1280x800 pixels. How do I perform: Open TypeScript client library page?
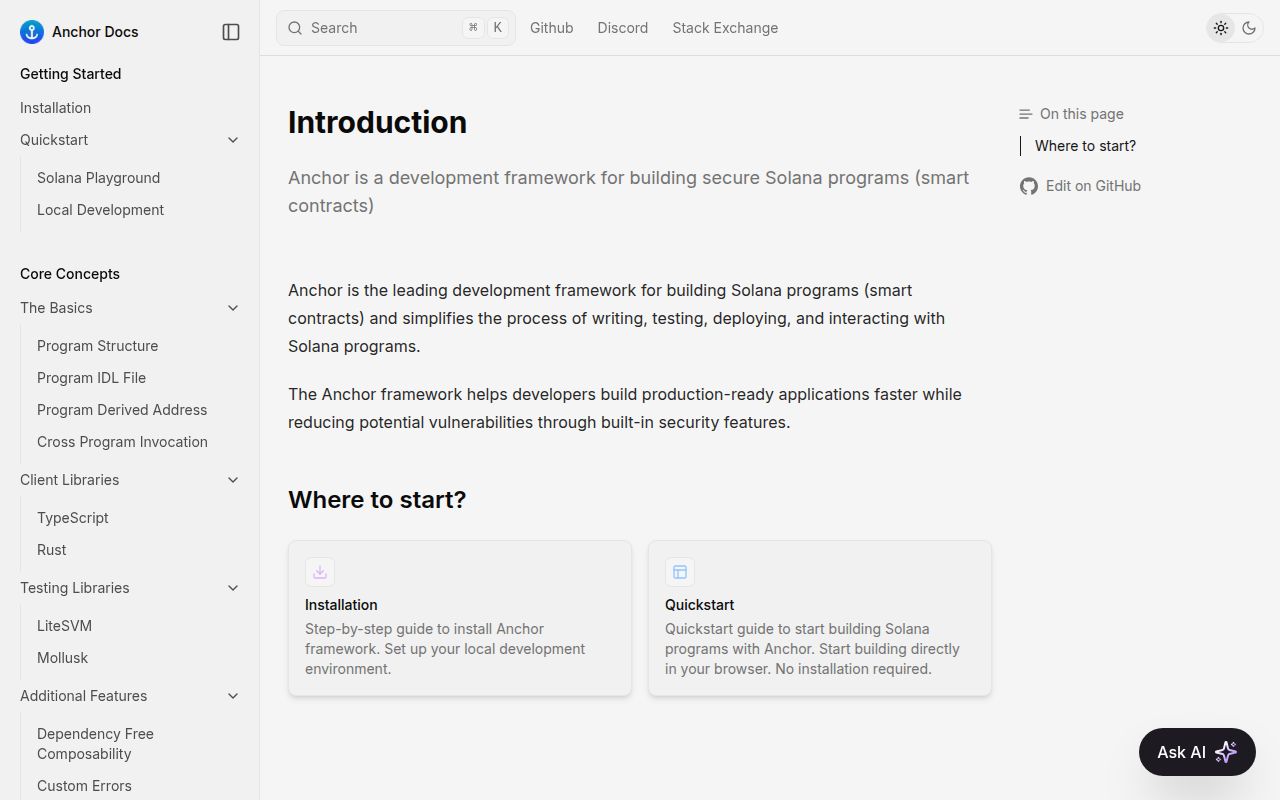(72, 518)
